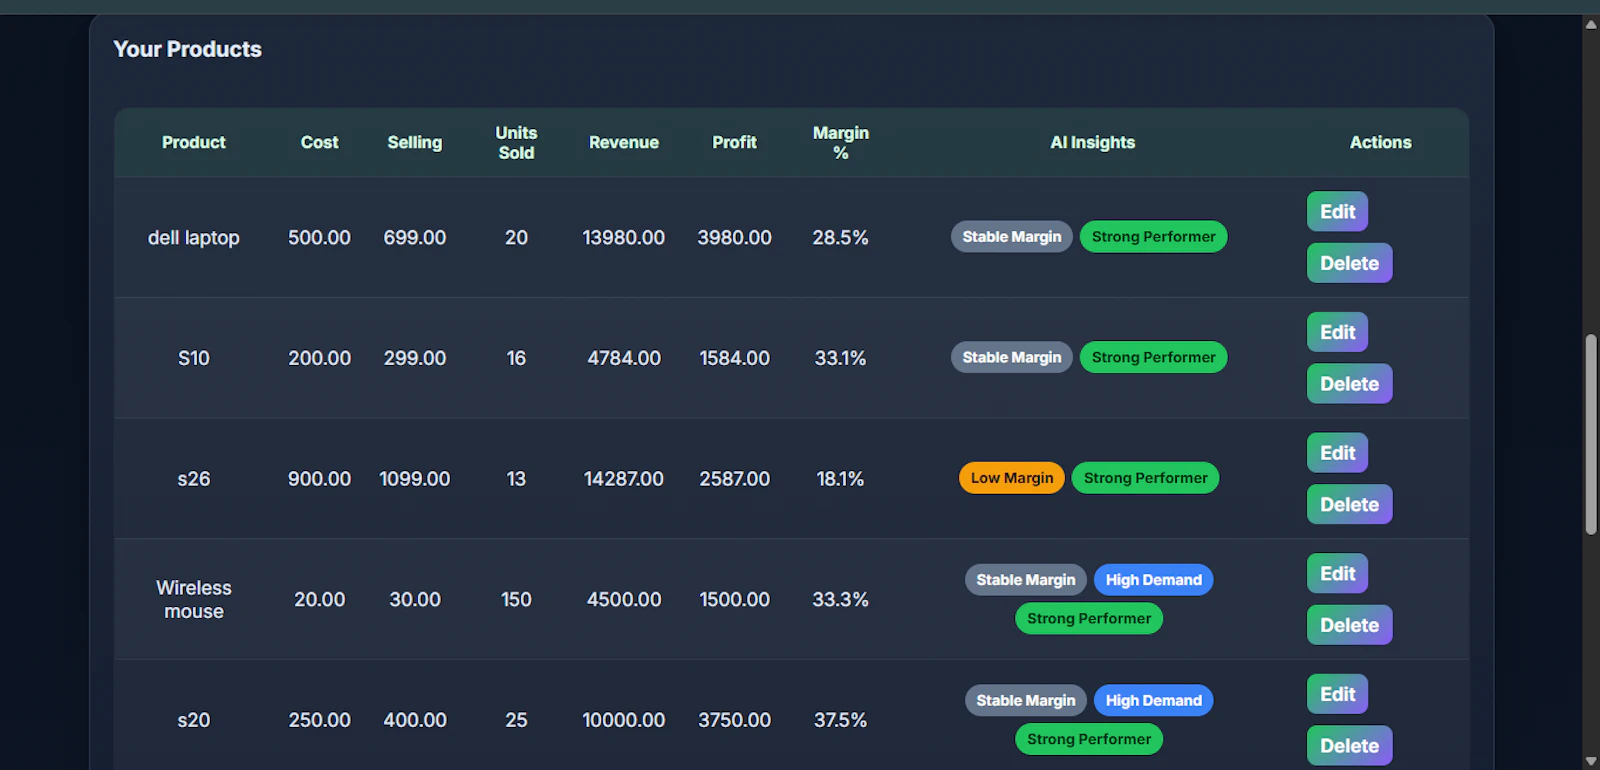The width and height of the screenshot is (1600, 770).
Task: Click Stable Margin badge for Wireless mouse
Action: tap(1026, 580)
